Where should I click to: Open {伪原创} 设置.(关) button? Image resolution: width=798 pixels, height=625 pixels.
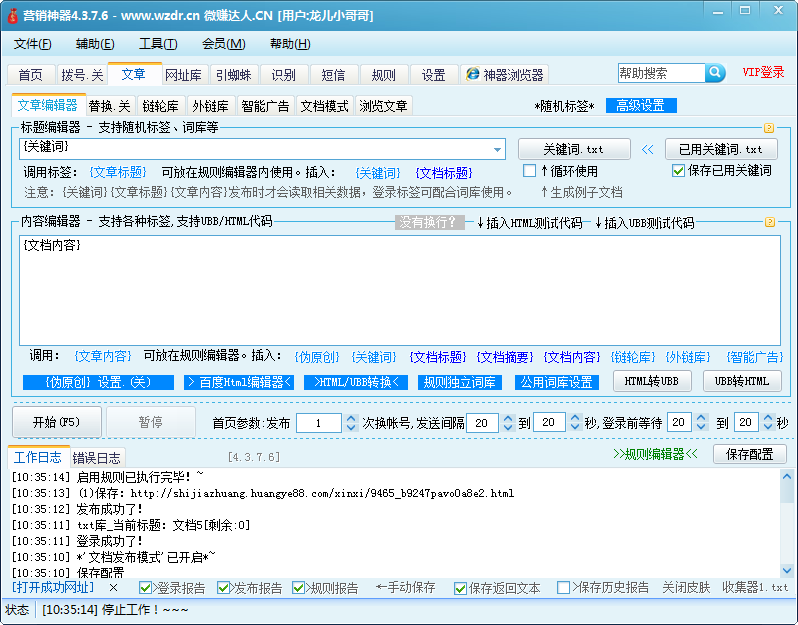(x=98, y=382)
